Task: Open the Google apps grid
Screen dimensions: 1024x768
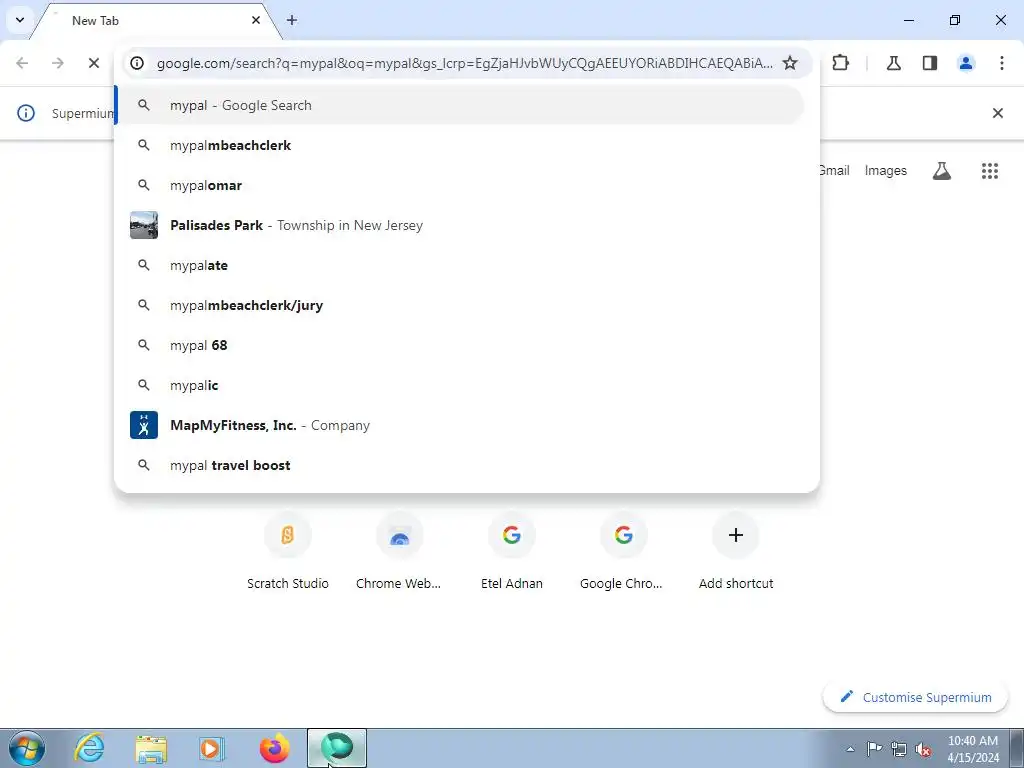Action: (990, 170)
